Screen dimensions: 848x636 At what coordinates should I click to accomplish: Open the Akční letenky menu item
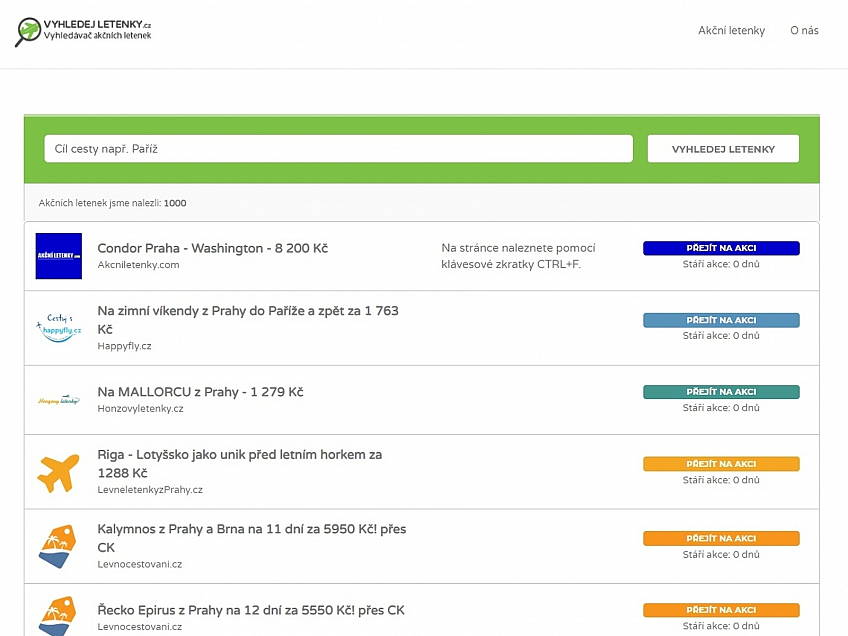click(x=731, y=30)
